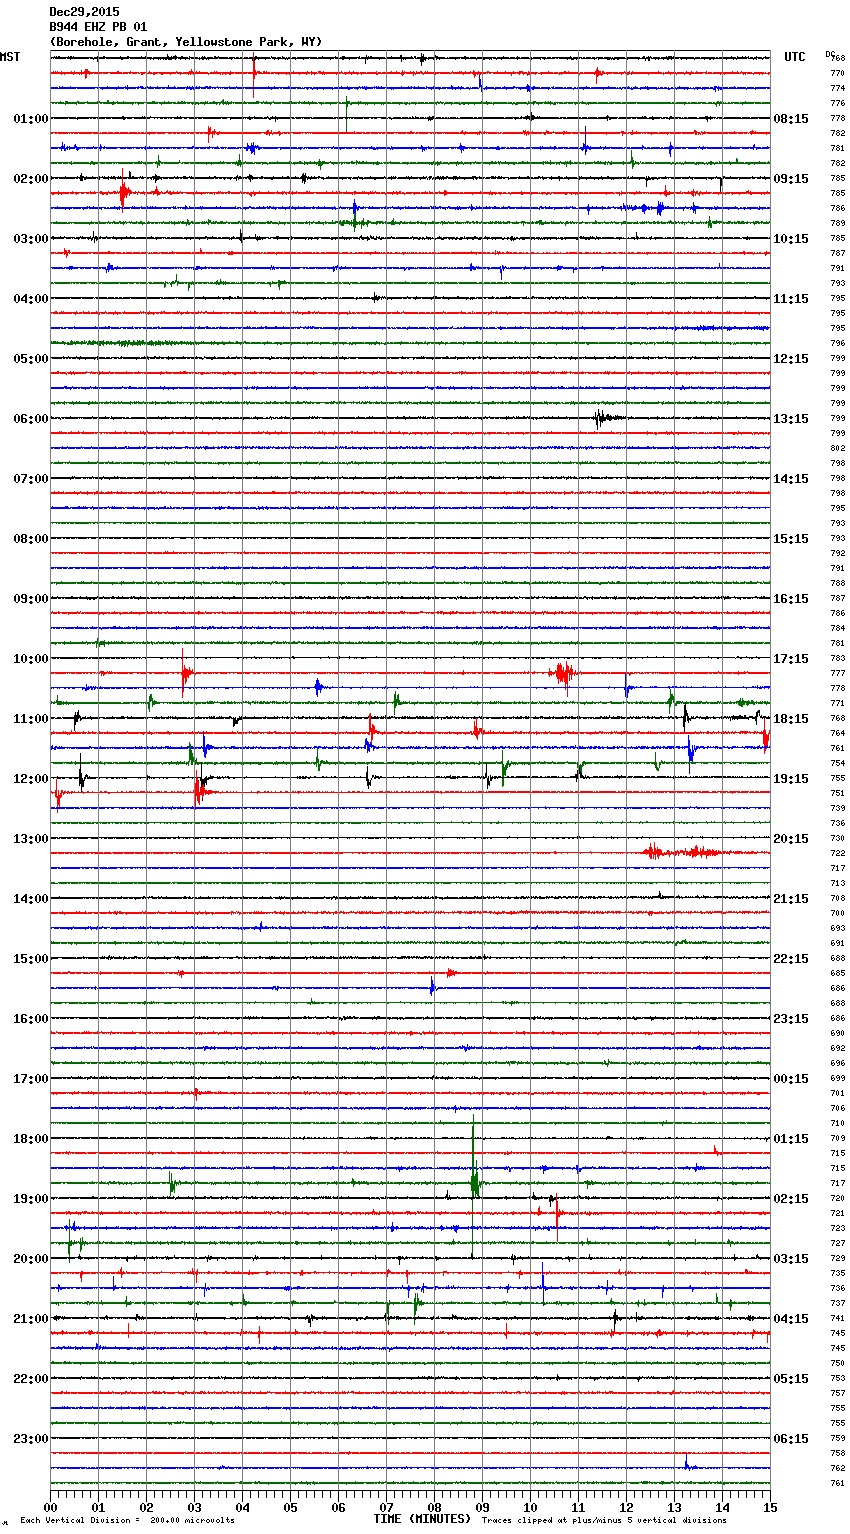Select the 04:00 MST row label
The width and height of the screenshot is (850, 1534).
coord(30,299)
